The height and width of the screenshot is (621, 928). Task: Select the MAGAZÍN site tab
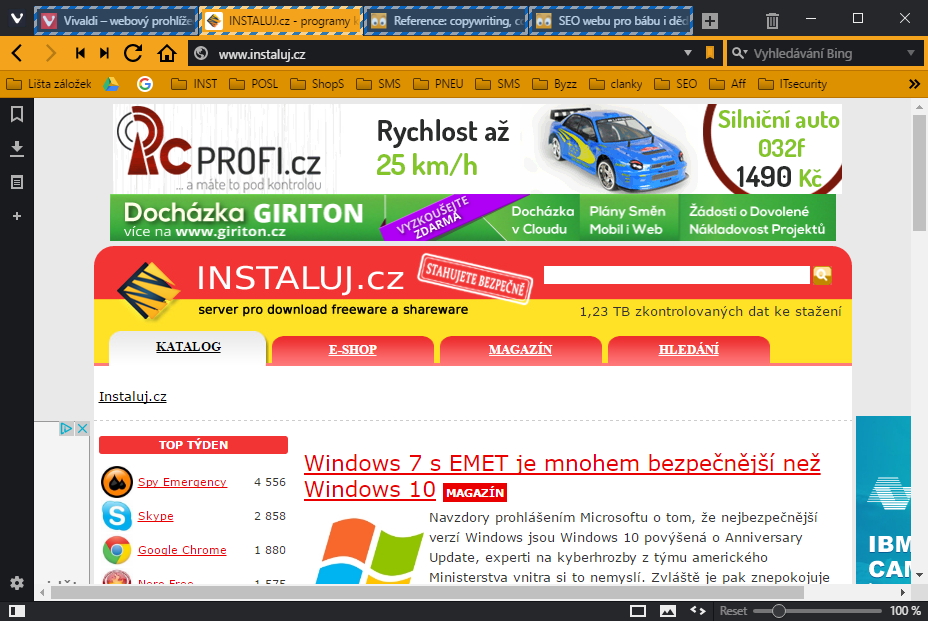point(520,349)
